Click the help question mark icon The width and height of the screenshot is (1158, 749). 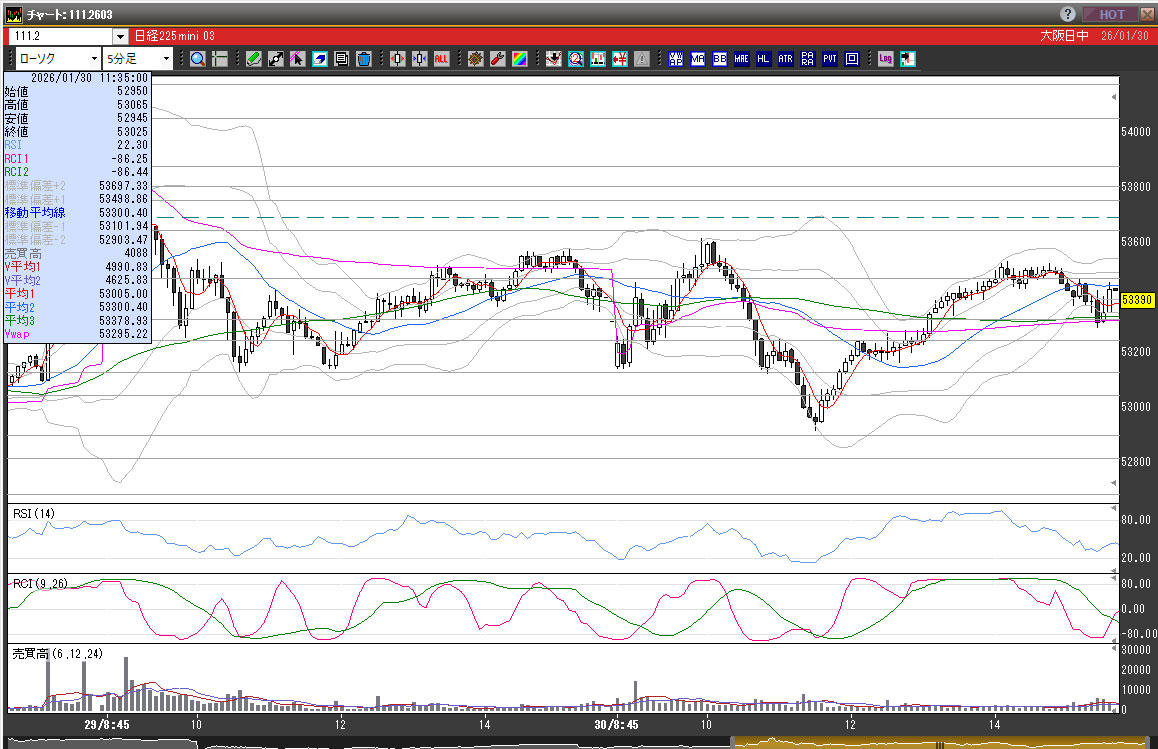click(x=1068, y=14)
